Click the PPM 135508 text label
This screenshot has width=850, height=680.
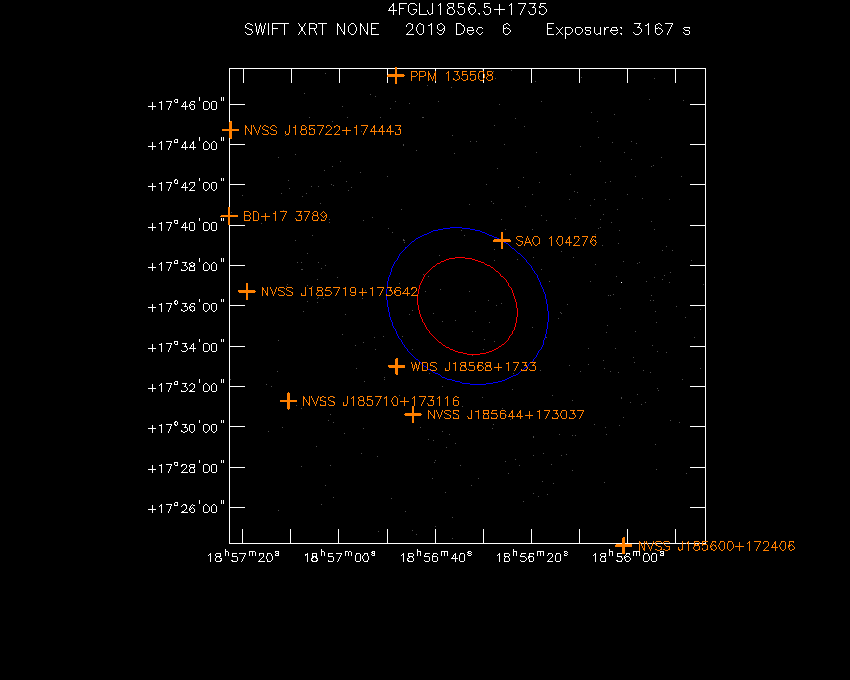452,76
